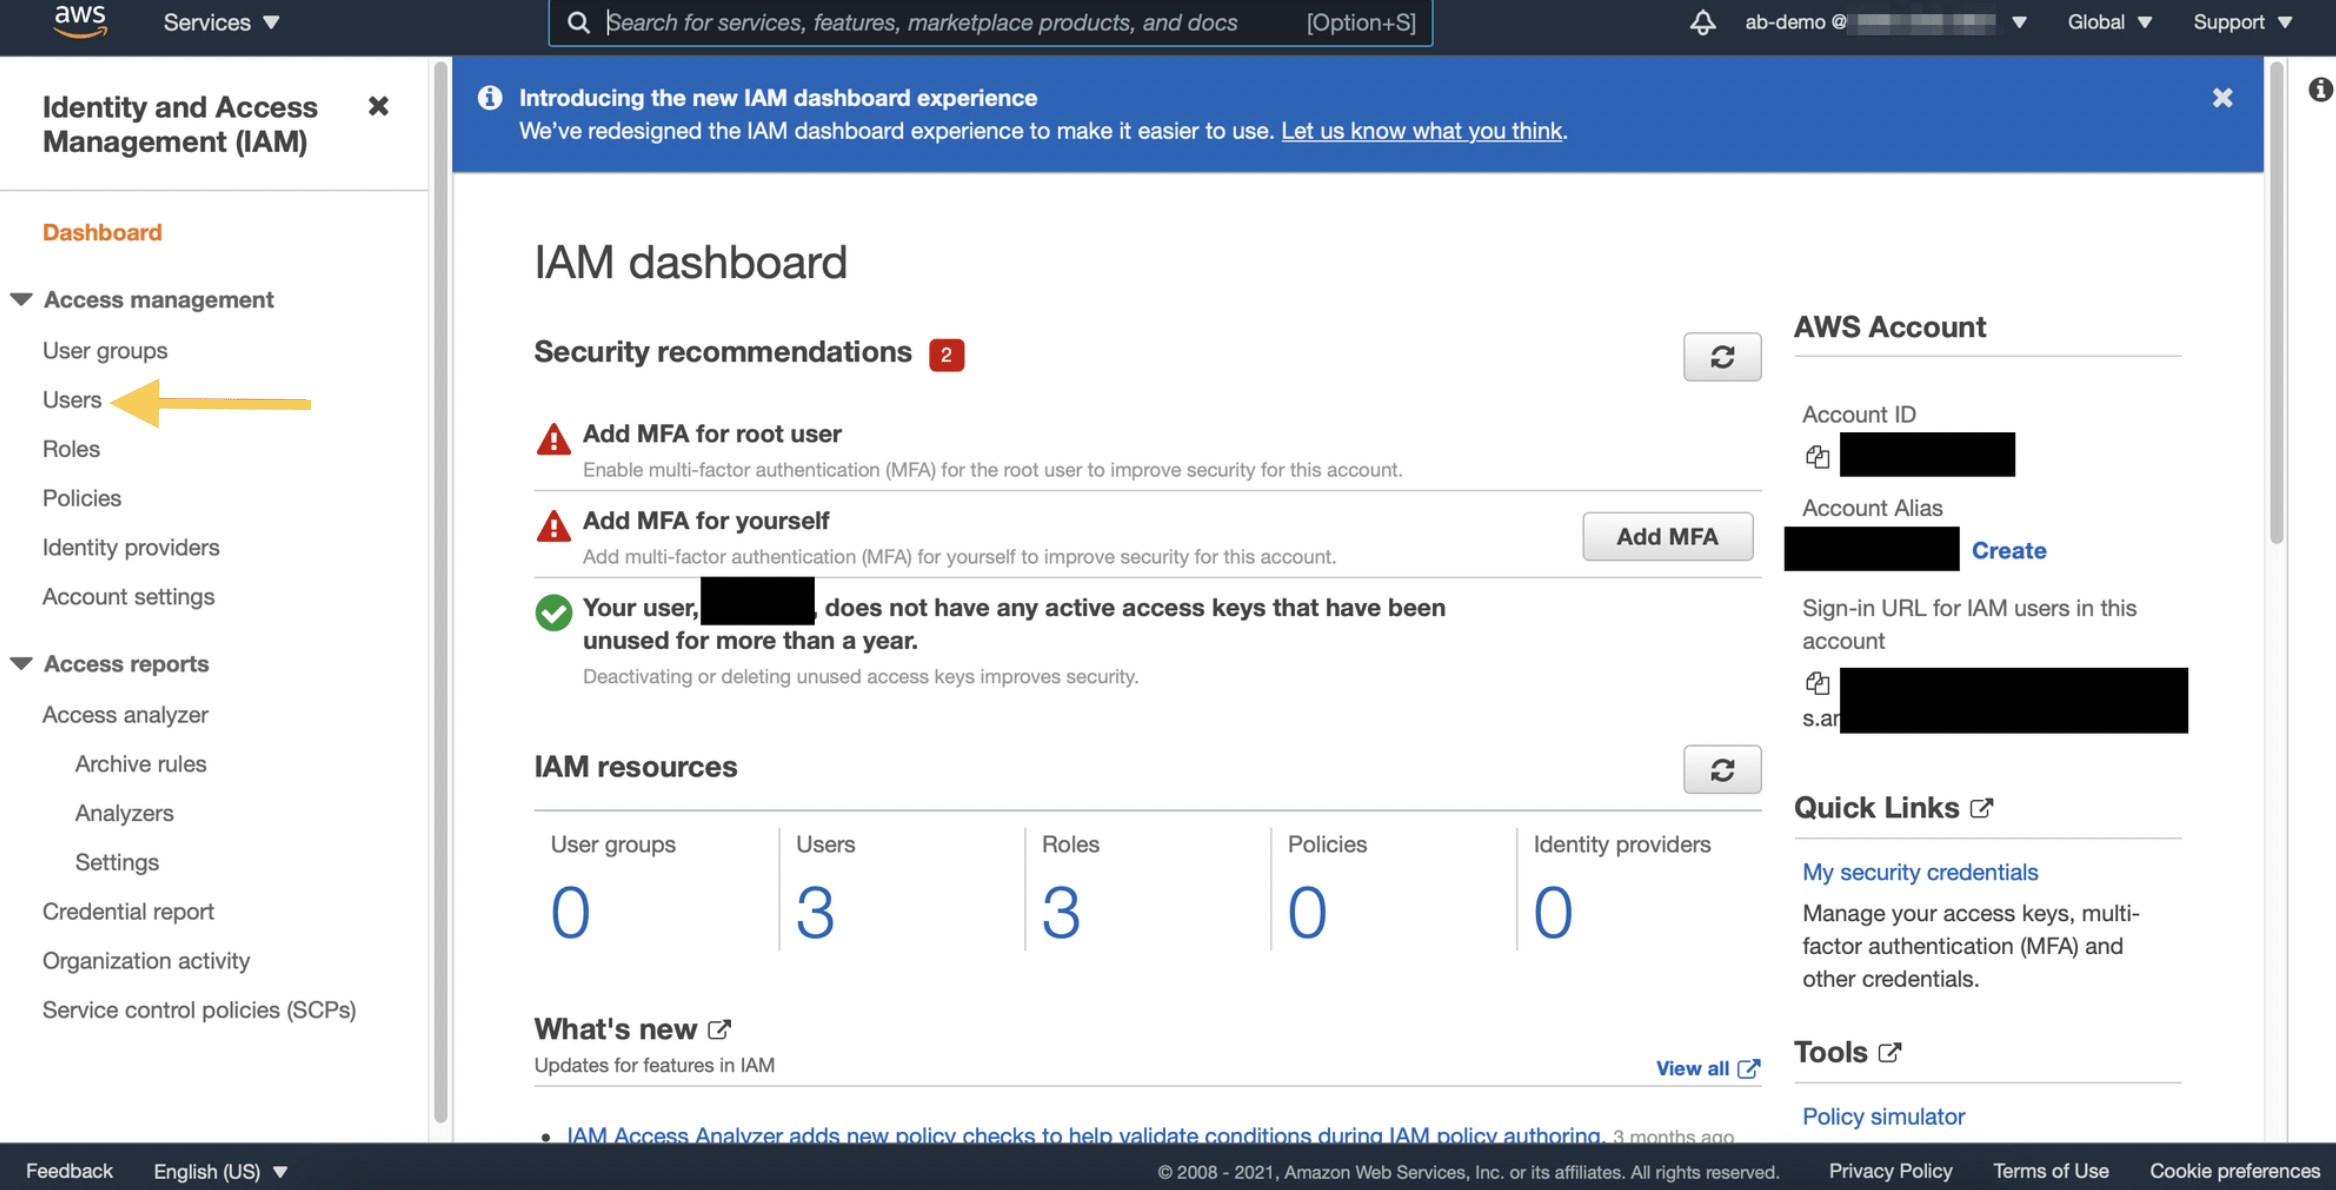Refresh the Security recommendations section

click(1721, 357)
